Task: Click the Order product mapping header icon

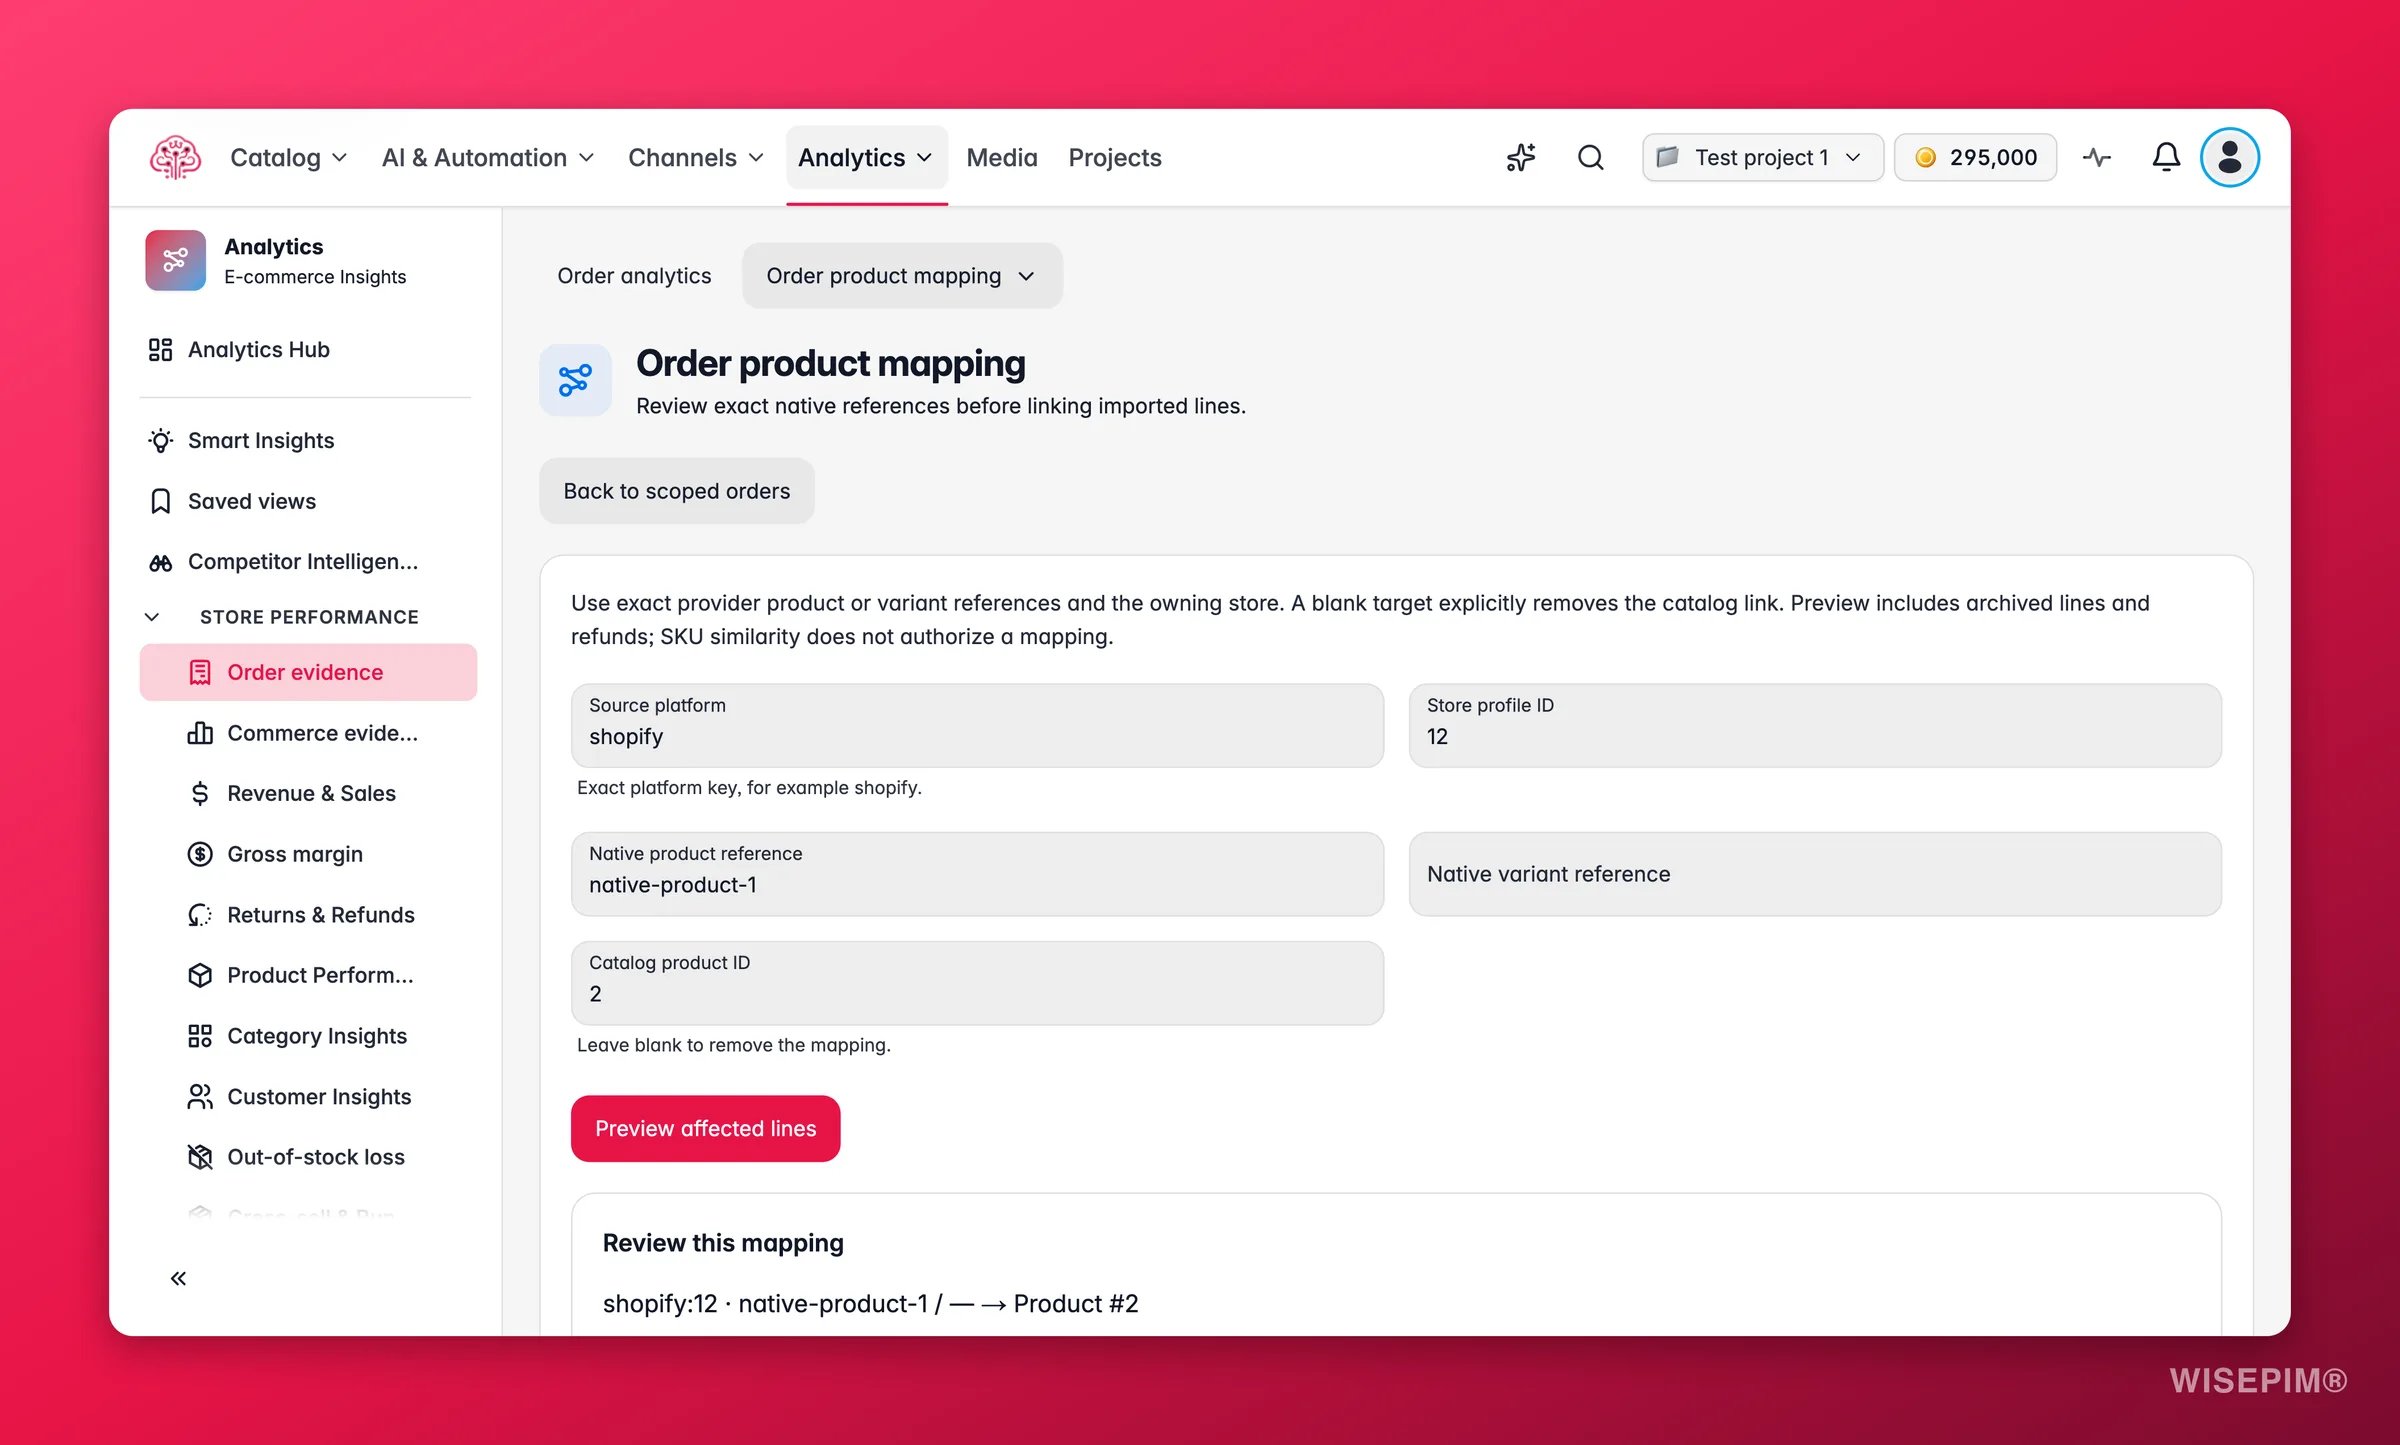Action: [575, 380]
